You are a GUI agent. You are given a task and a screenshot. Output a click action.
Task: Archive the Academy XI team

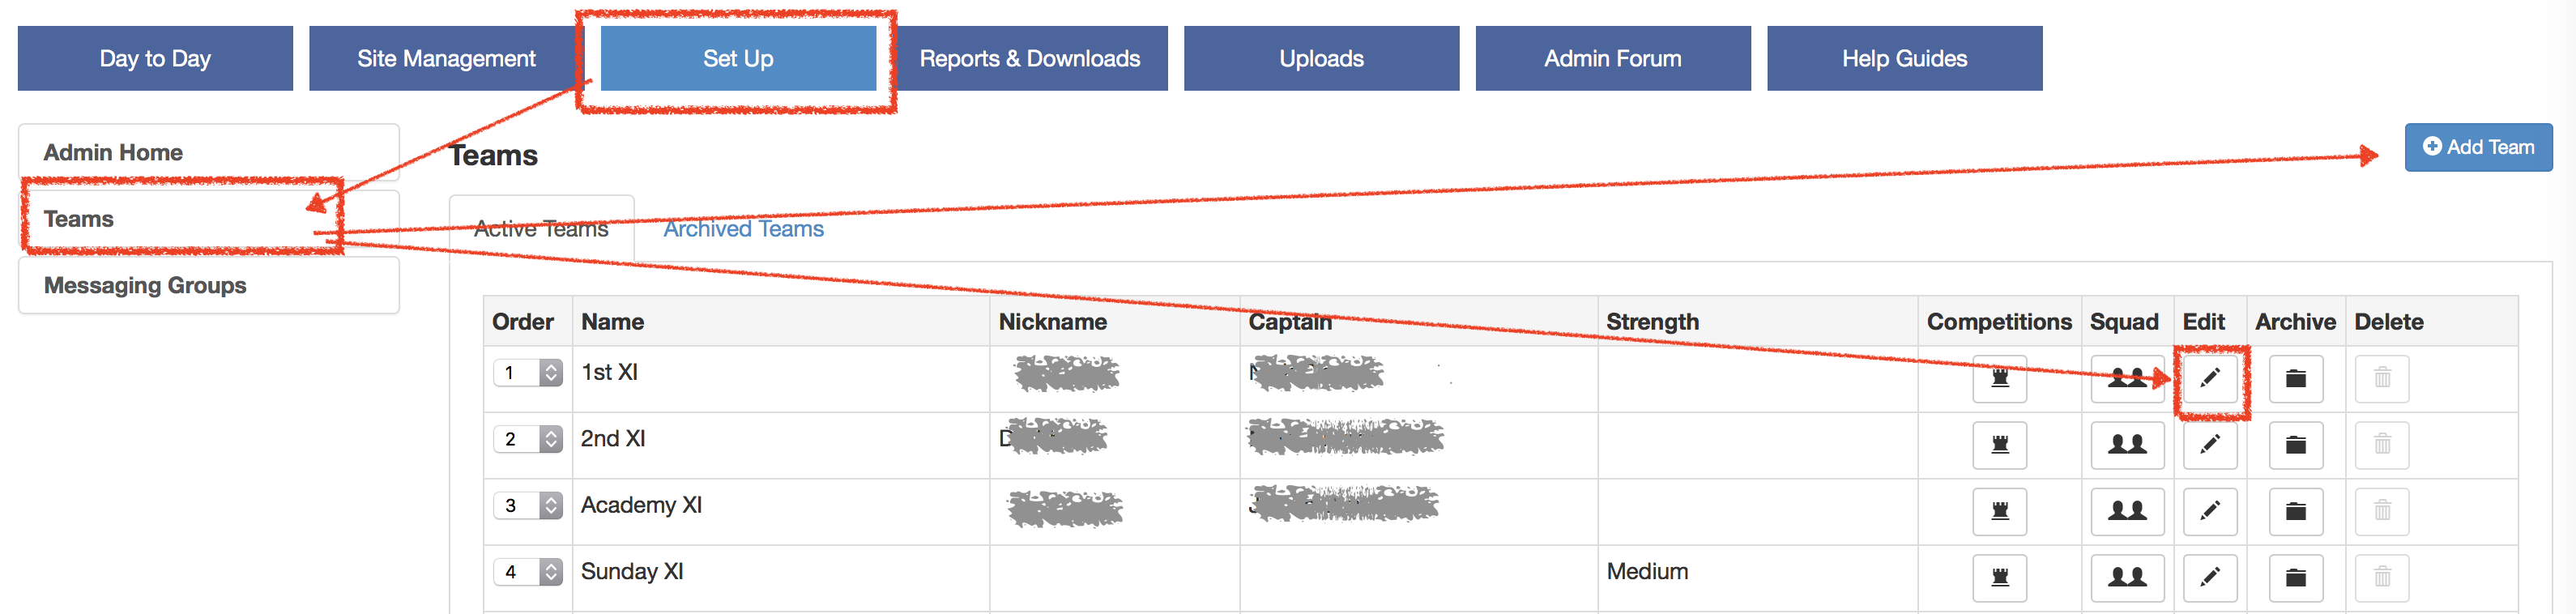click(2295, 511)
